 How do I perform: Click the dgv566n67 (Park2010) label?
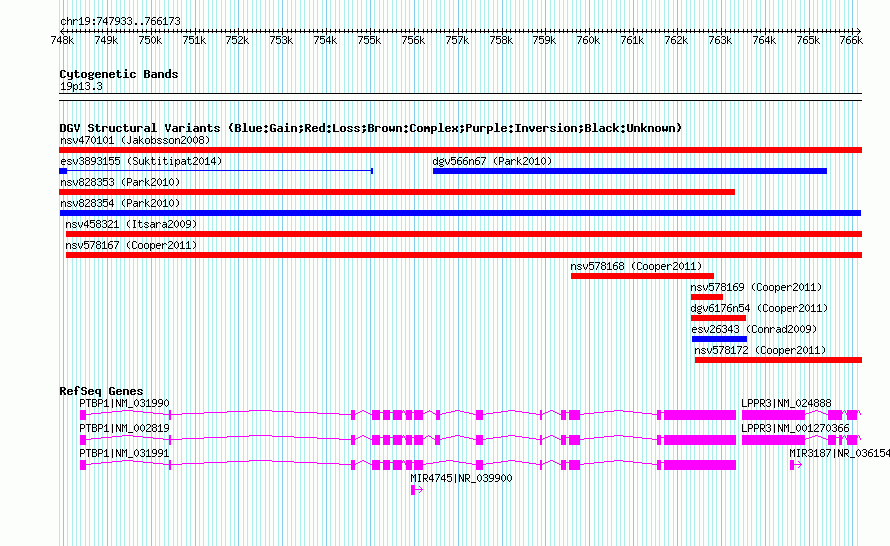(x=492, y=161)
